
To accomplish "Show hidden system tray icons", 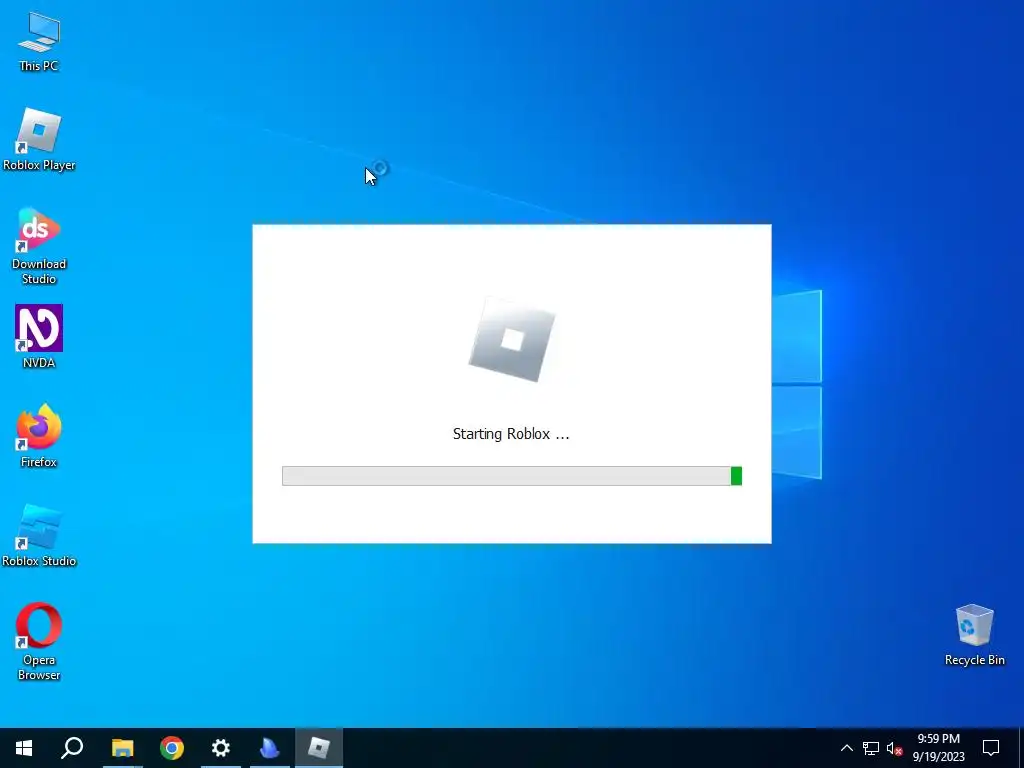I will [x=846, y=748].
